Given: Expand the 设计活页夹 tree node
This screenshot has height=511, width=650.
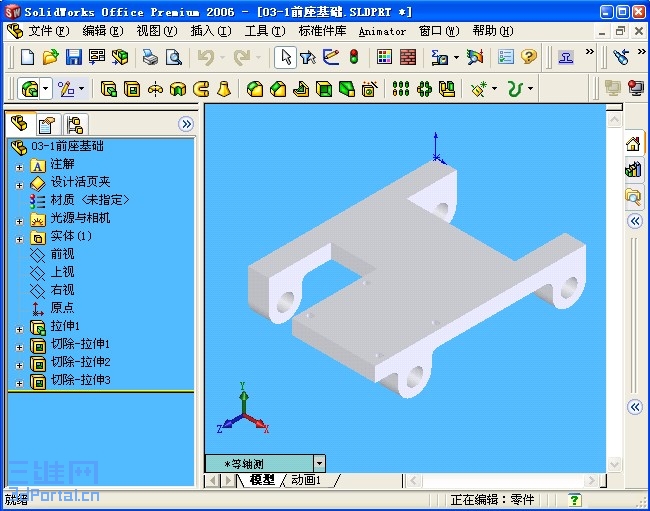Looking at the screenshot, I should coord(19,185).
